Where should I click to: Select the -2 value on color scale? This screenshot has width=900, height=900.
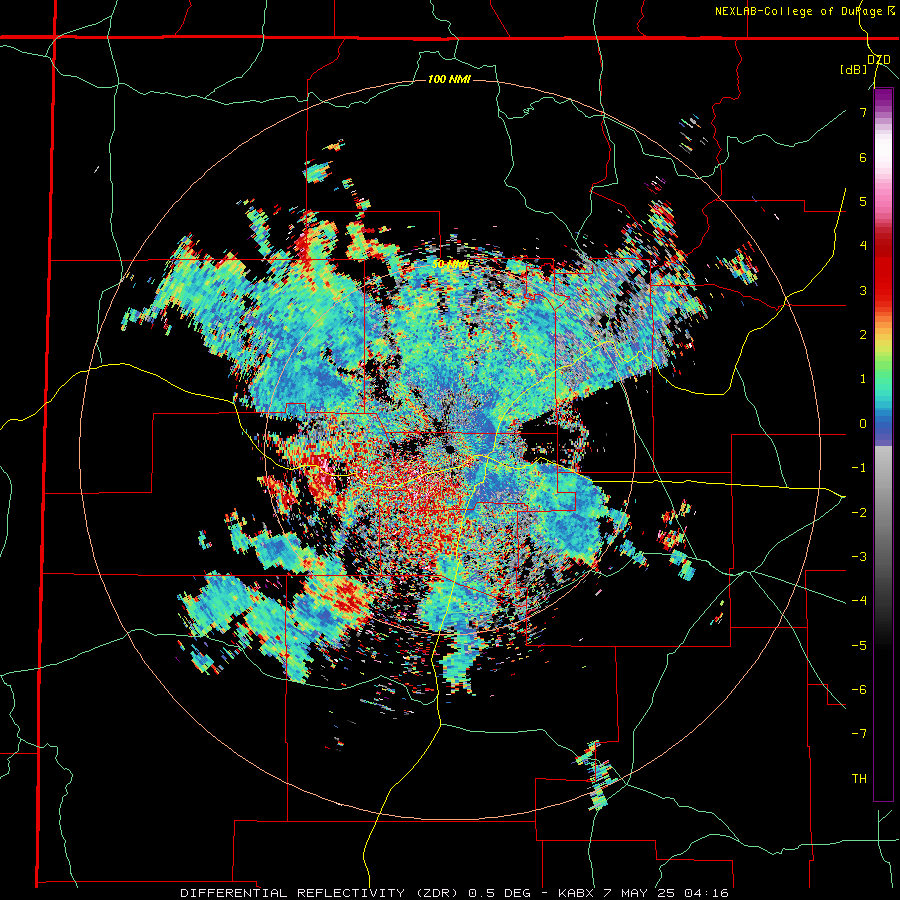[859, 513]
